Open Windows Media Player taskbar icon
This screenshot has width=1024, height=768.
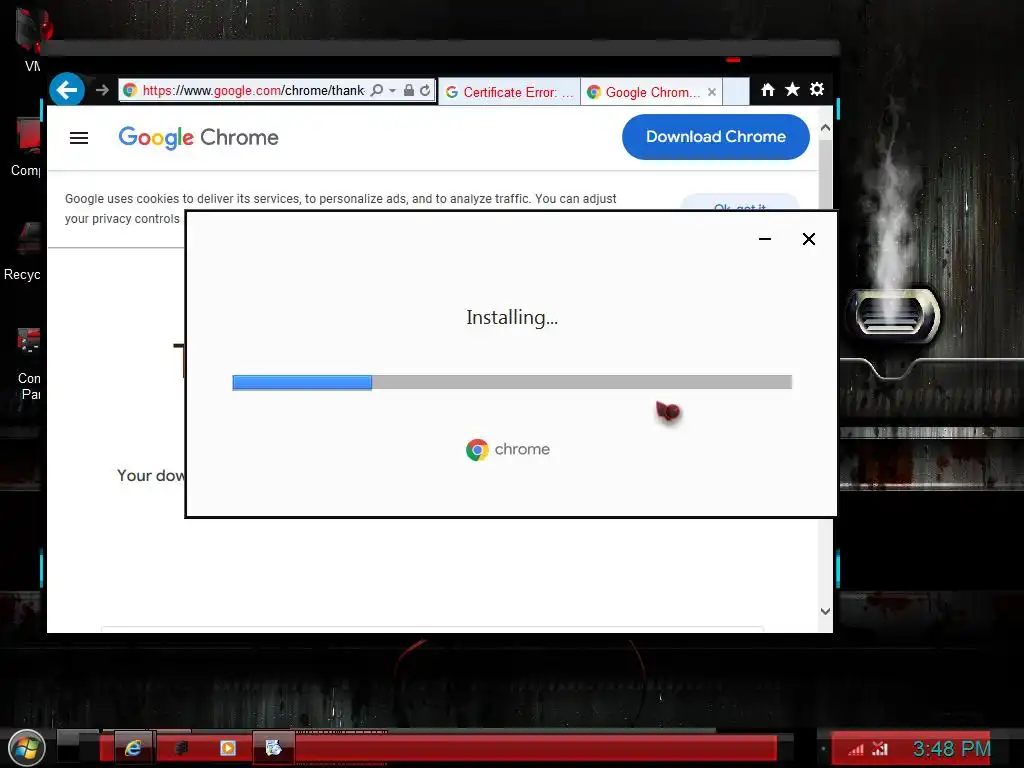pos(227,748)
